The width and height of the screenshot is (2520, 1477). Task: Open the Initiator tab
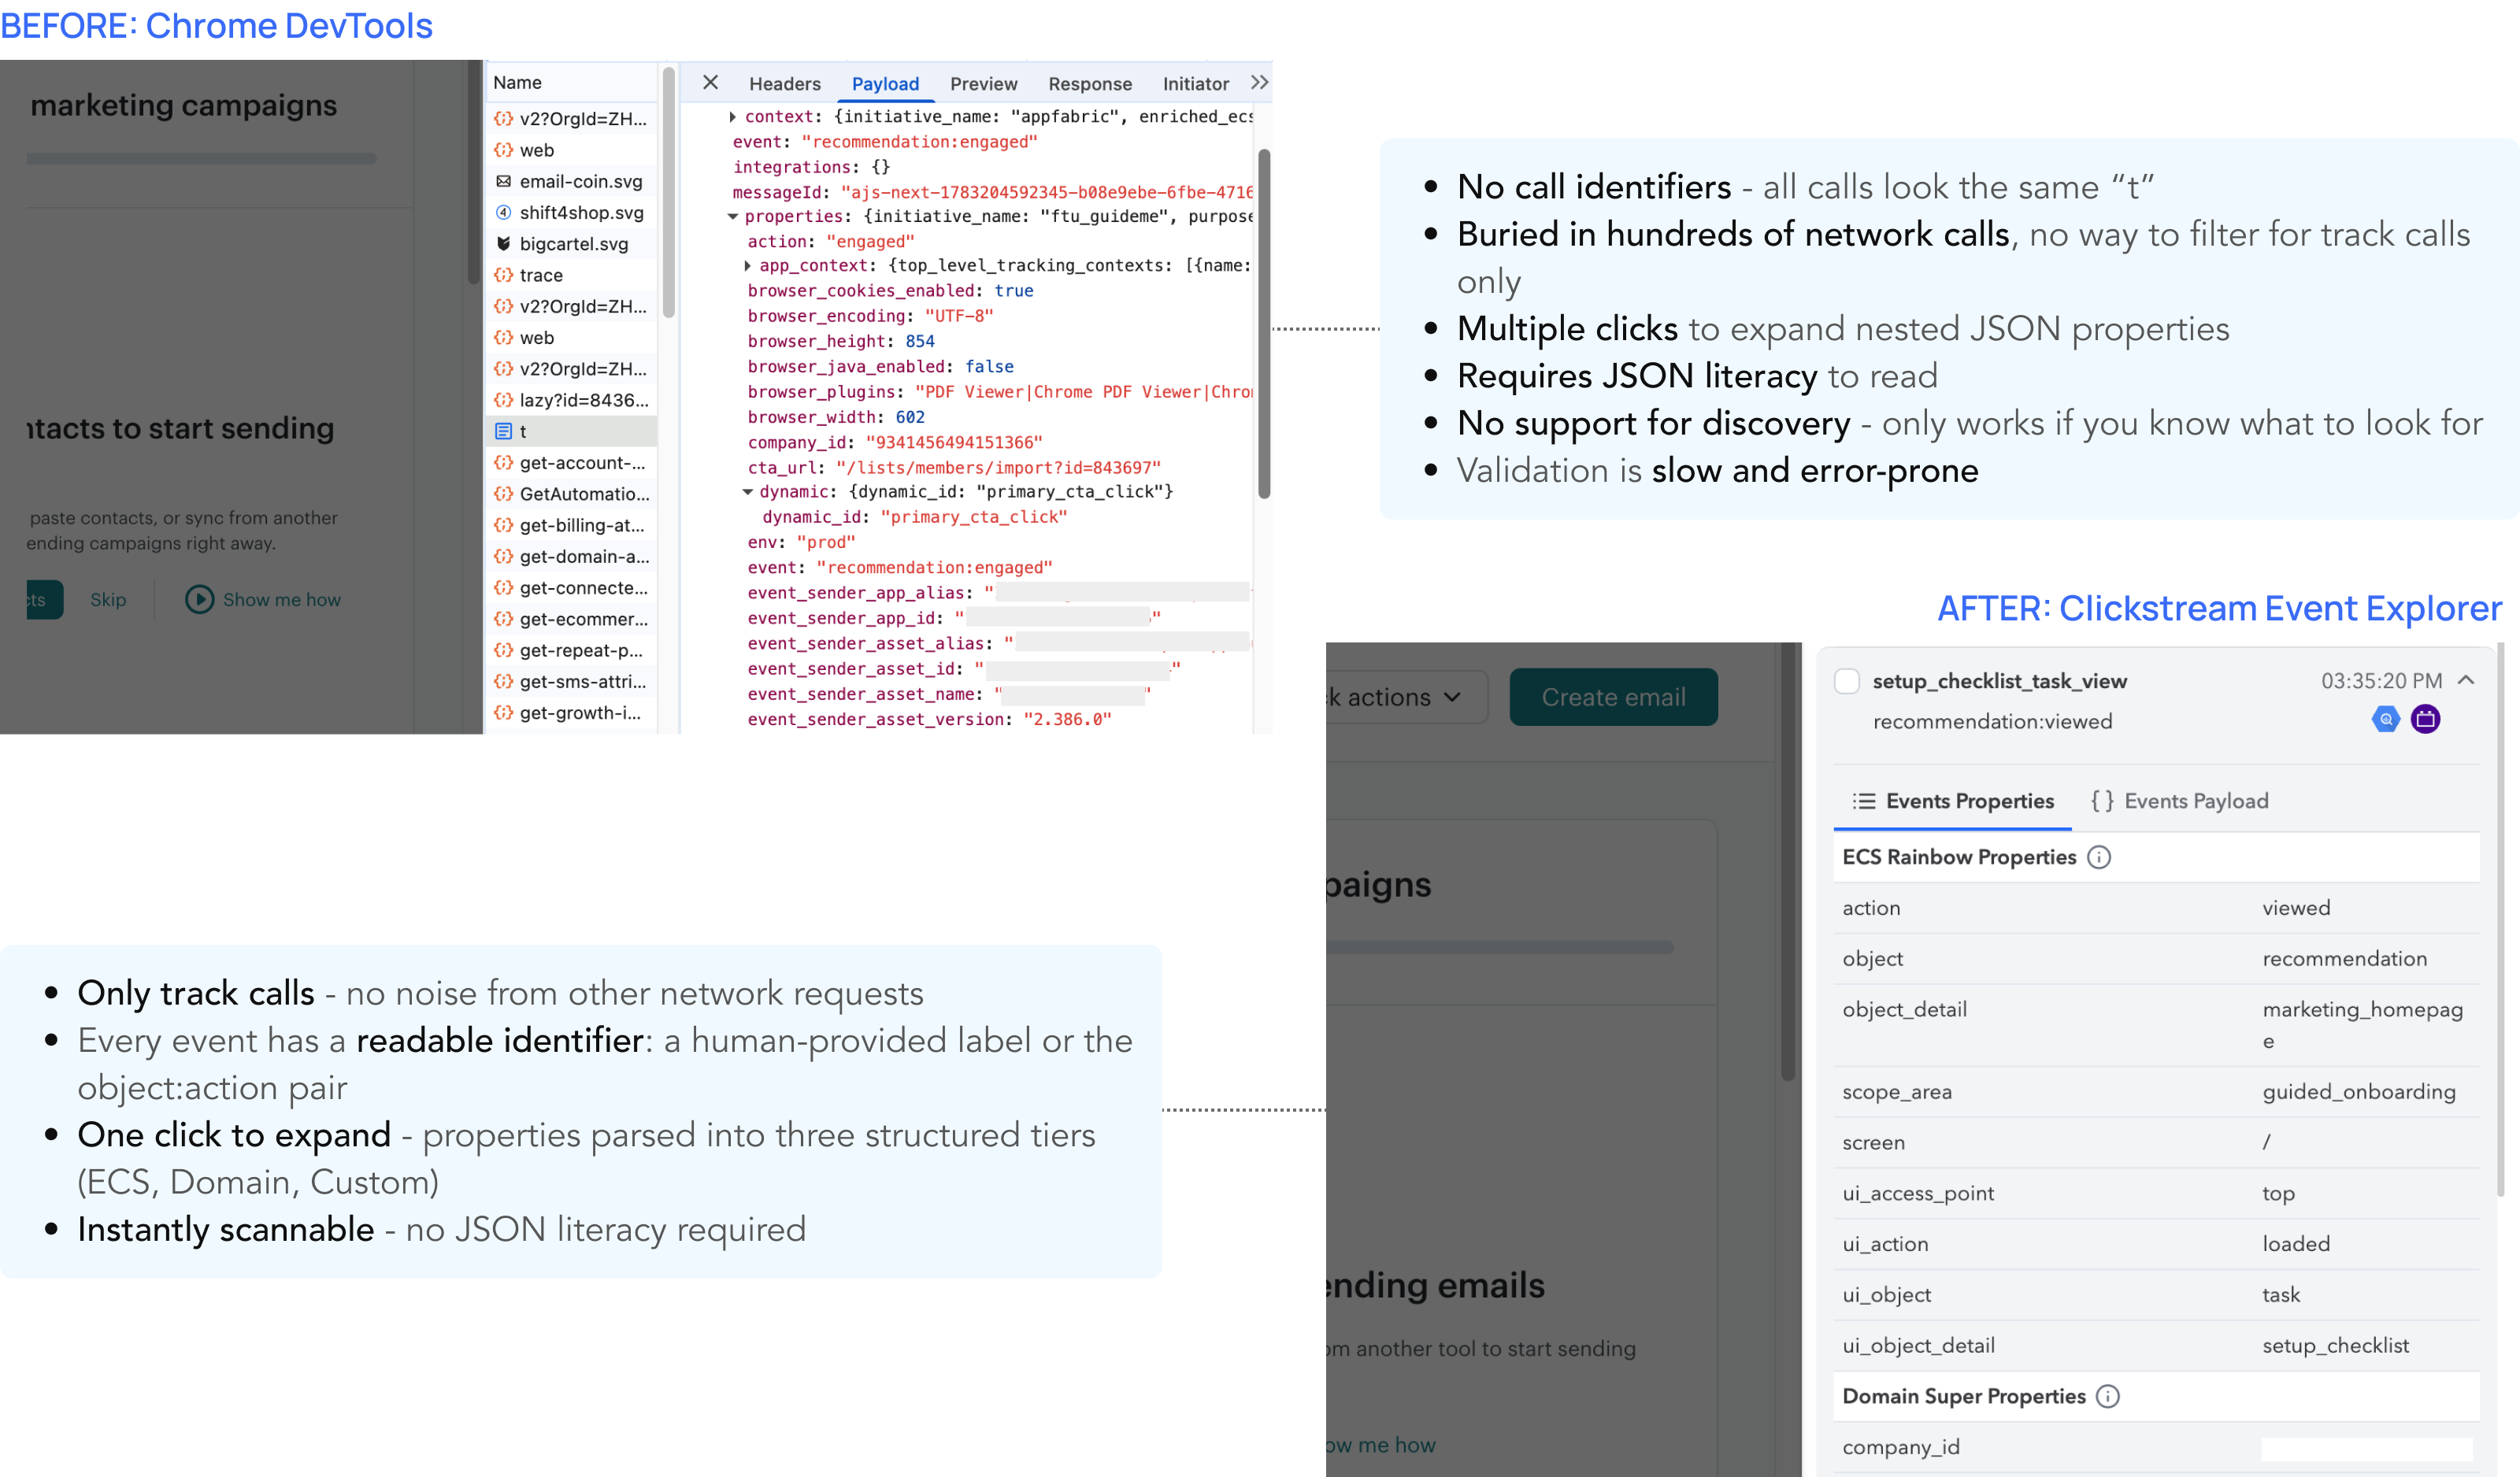click(1195, 84)
